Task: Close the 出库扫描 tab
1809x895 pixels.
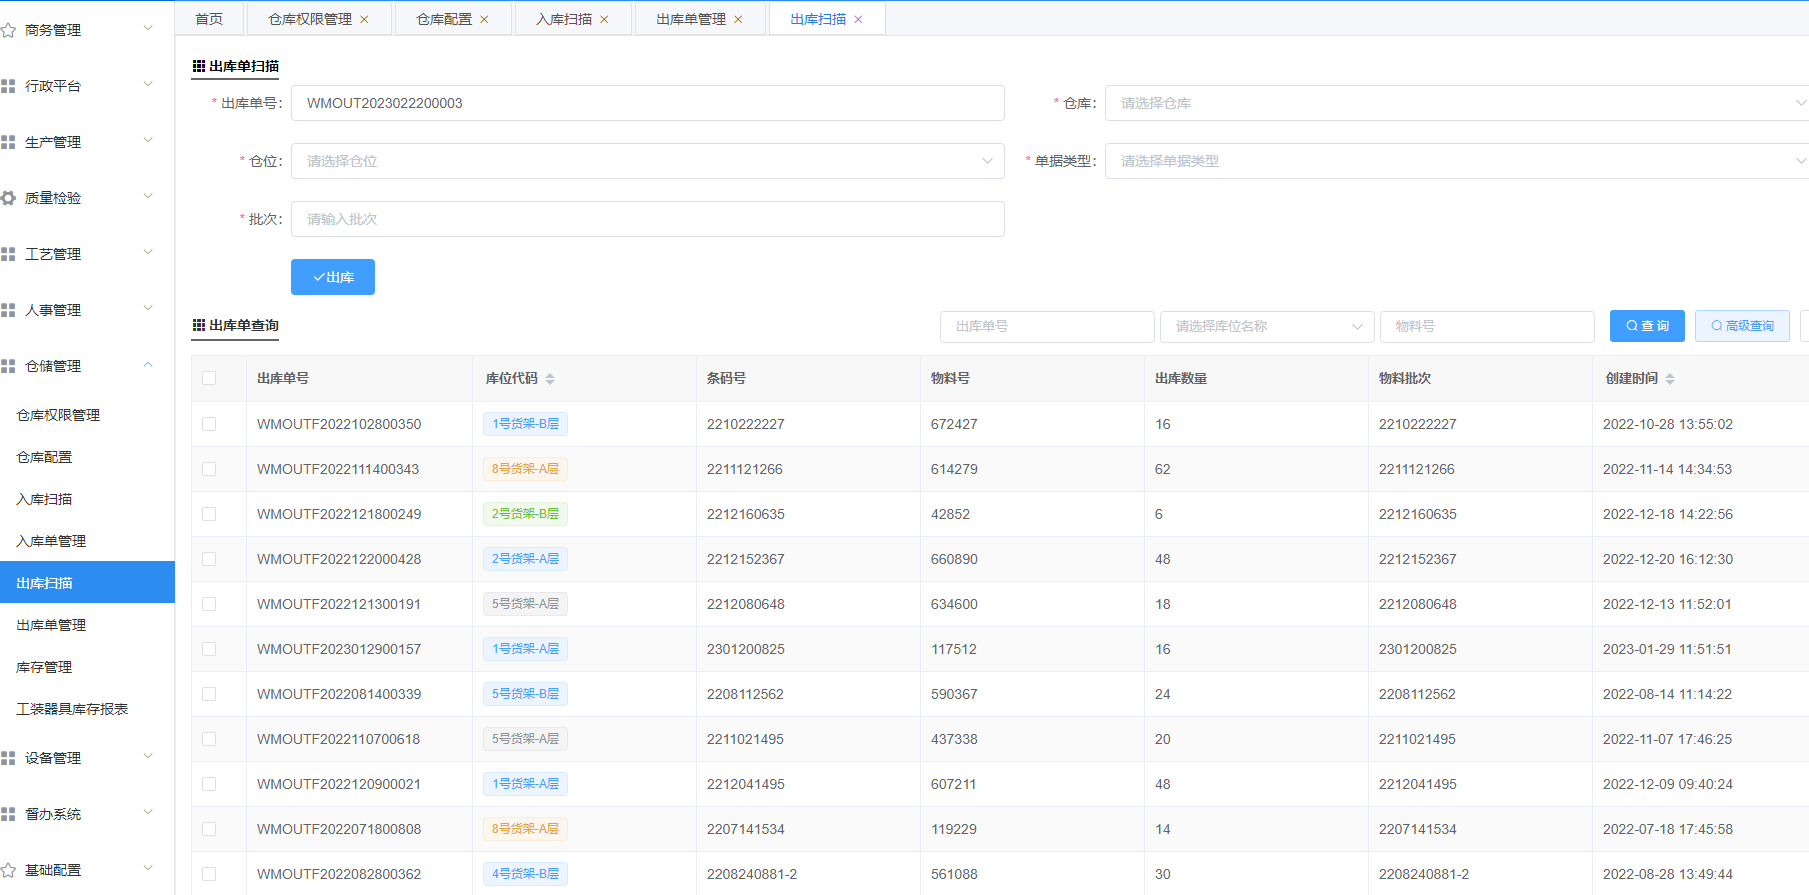Action: click(x=858, y=19)
